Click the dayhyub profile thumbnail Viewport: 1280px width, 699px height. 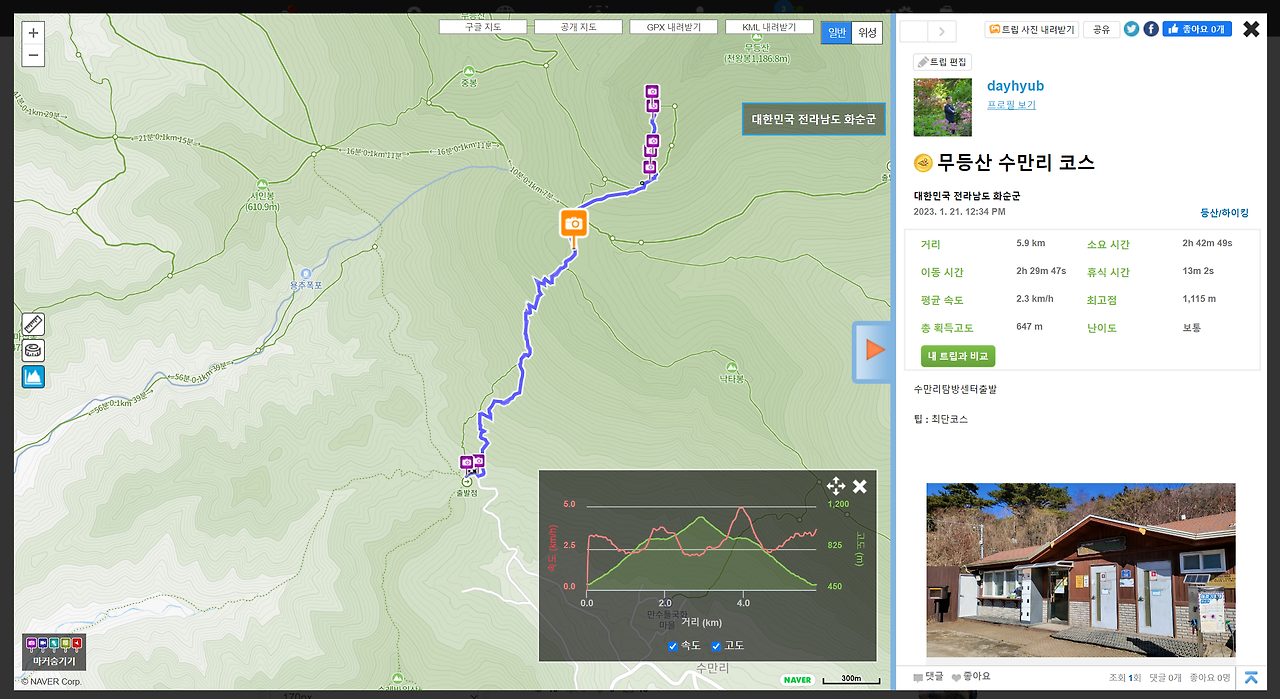pyautogui.click(x=942, y=107)
